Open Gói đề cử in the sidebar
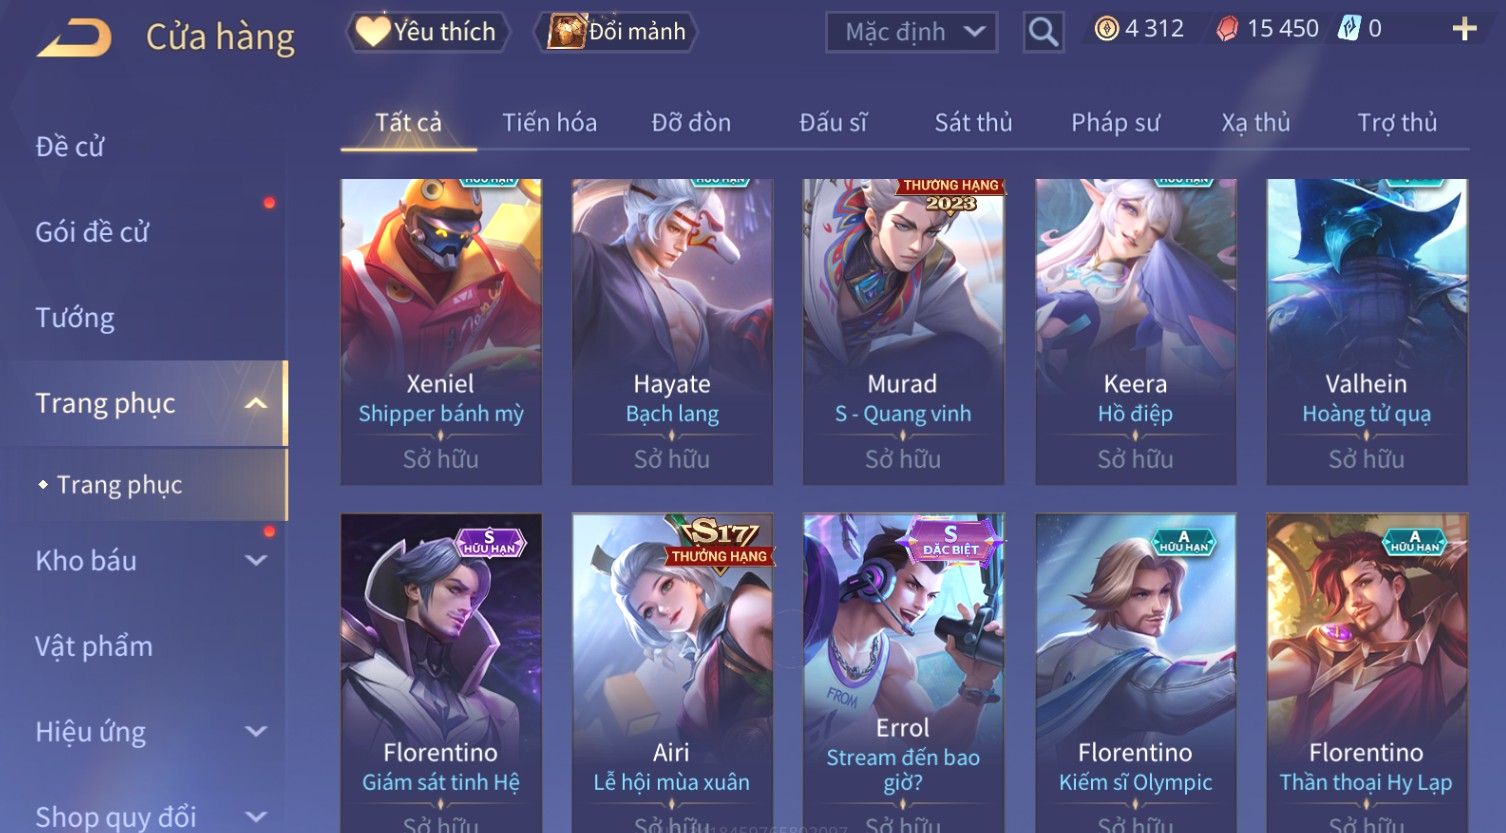Image resolution: width=1506 pixels, height=833 pixels. pyautogui.click(x=92, y=232)
